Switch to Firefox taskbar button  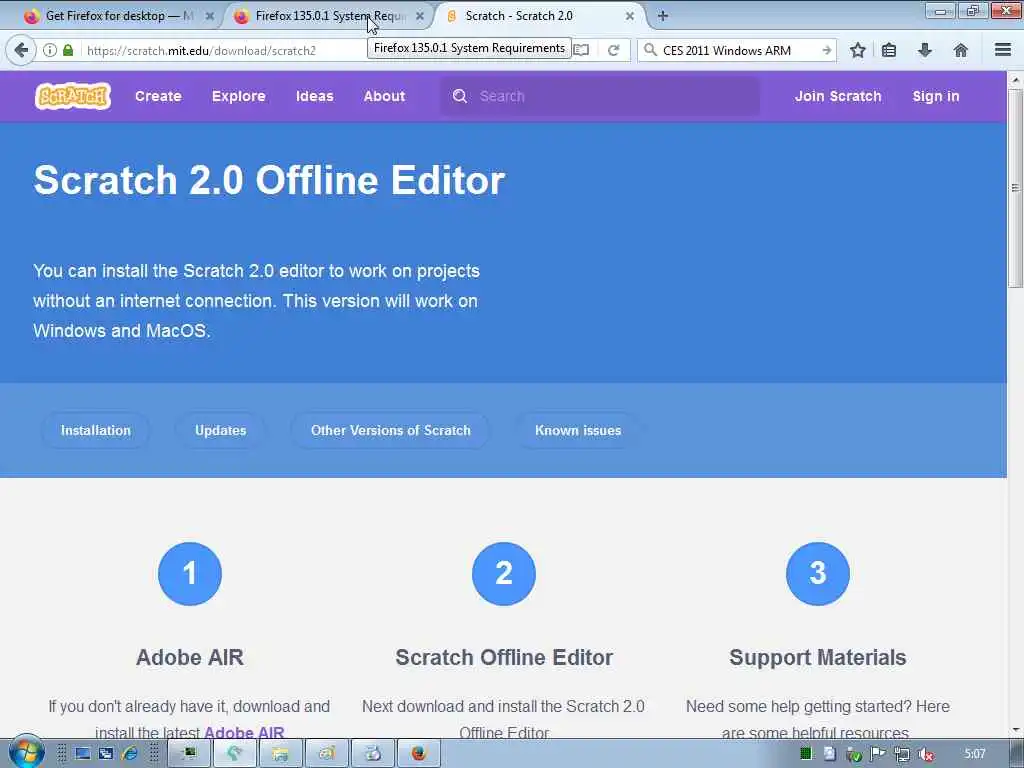(x=418, y=754)
